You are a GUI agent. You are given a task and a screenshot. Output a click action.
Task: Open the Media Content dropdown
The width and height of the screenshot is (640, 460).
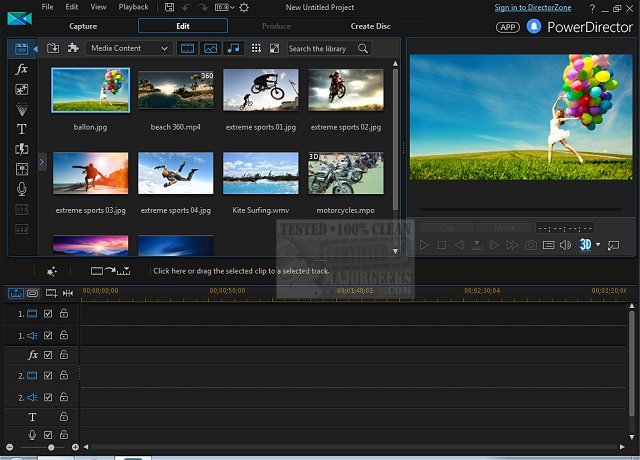[130, 48]
